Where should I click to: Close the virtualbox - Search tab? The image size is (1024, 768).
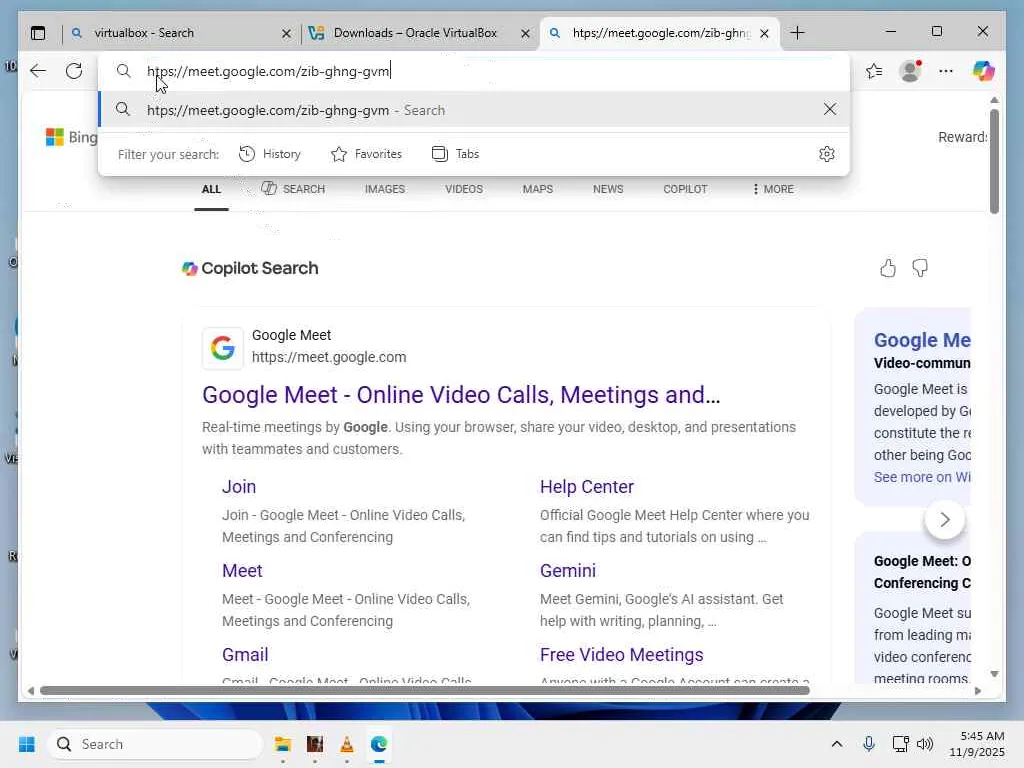coord(286,33)
